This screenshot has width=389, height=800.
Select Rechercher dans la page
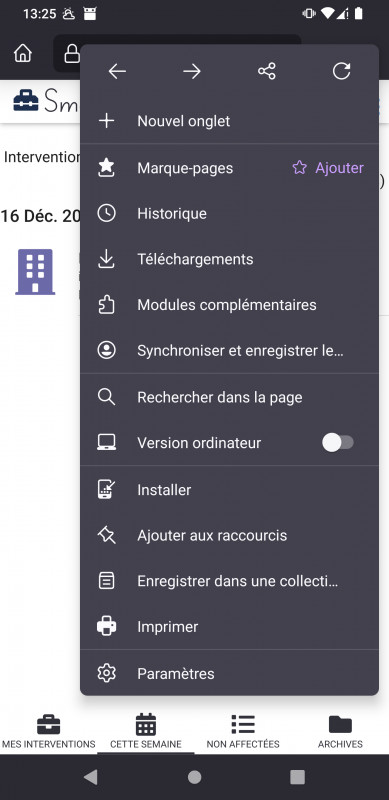pyautogui.click(x=229, y=397)
